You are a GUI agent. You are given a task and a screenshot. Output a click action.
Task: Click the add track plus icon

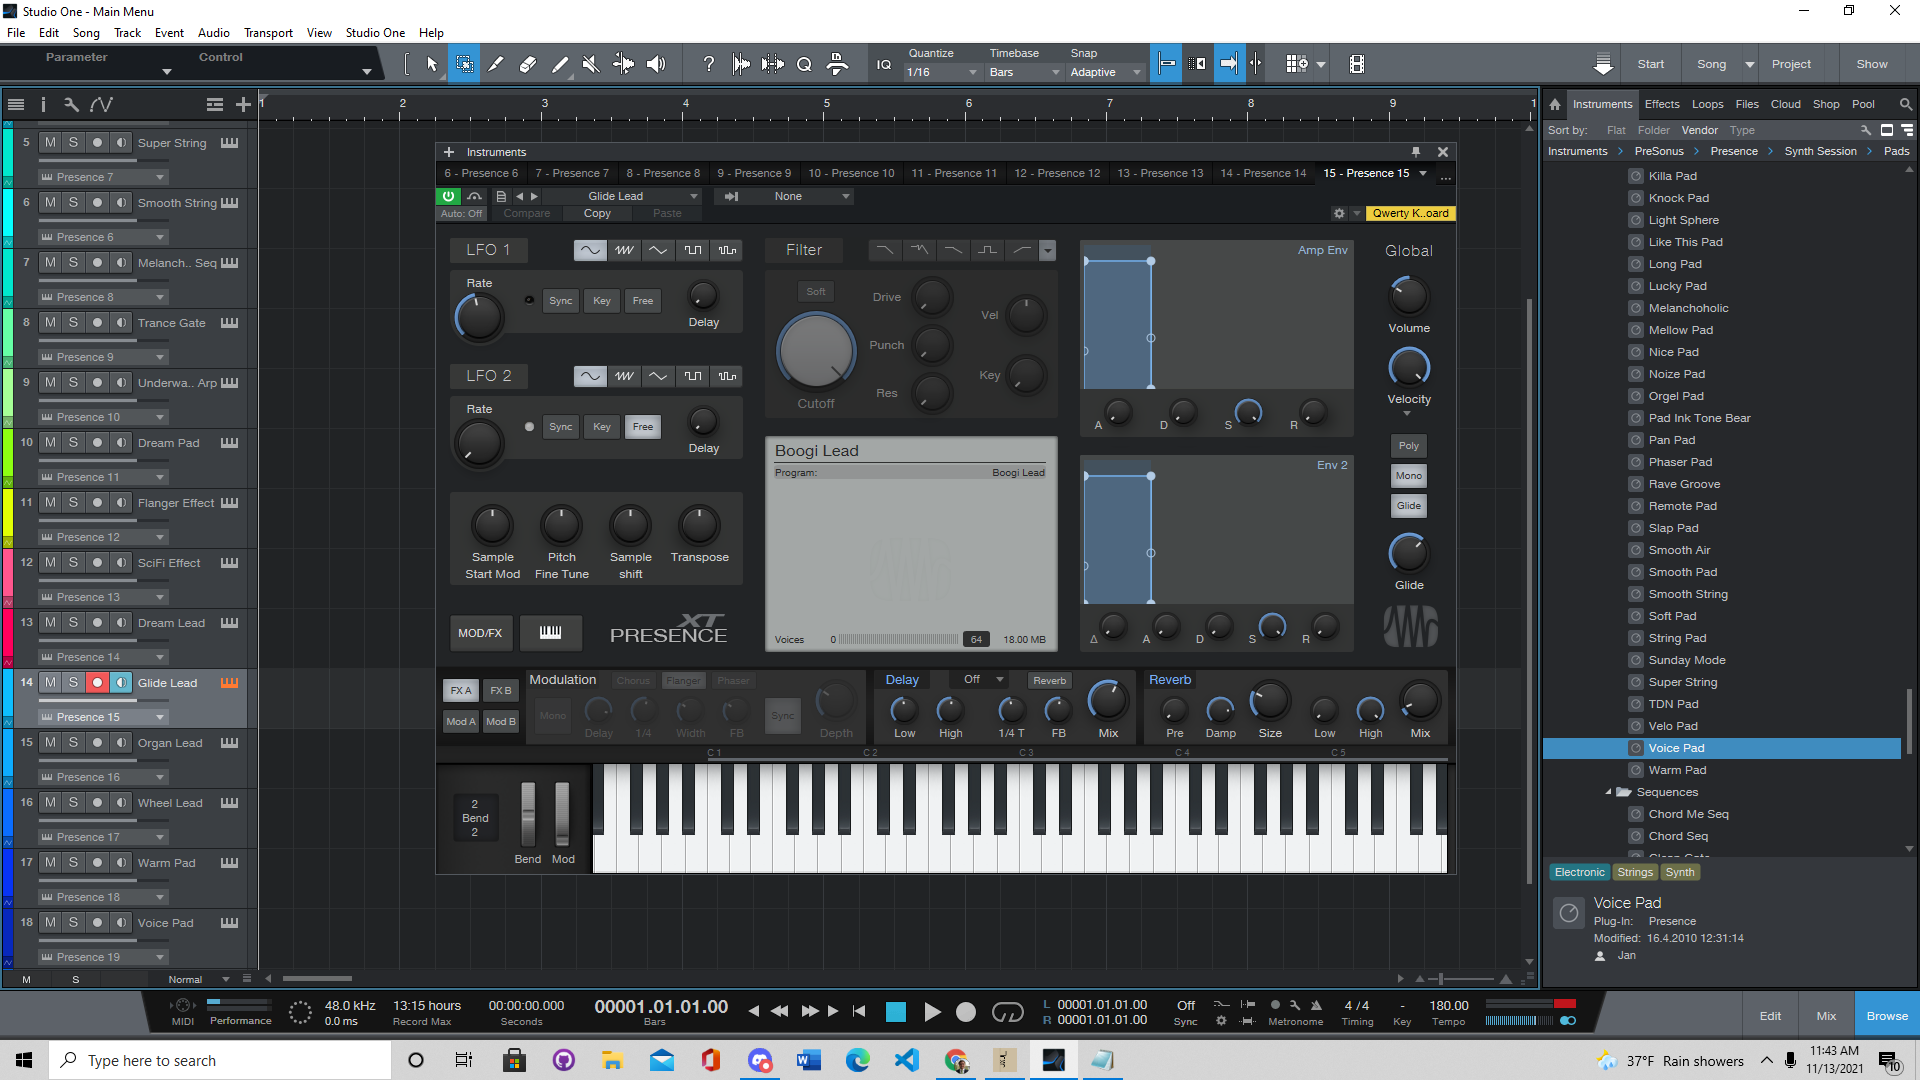point(243,104)
